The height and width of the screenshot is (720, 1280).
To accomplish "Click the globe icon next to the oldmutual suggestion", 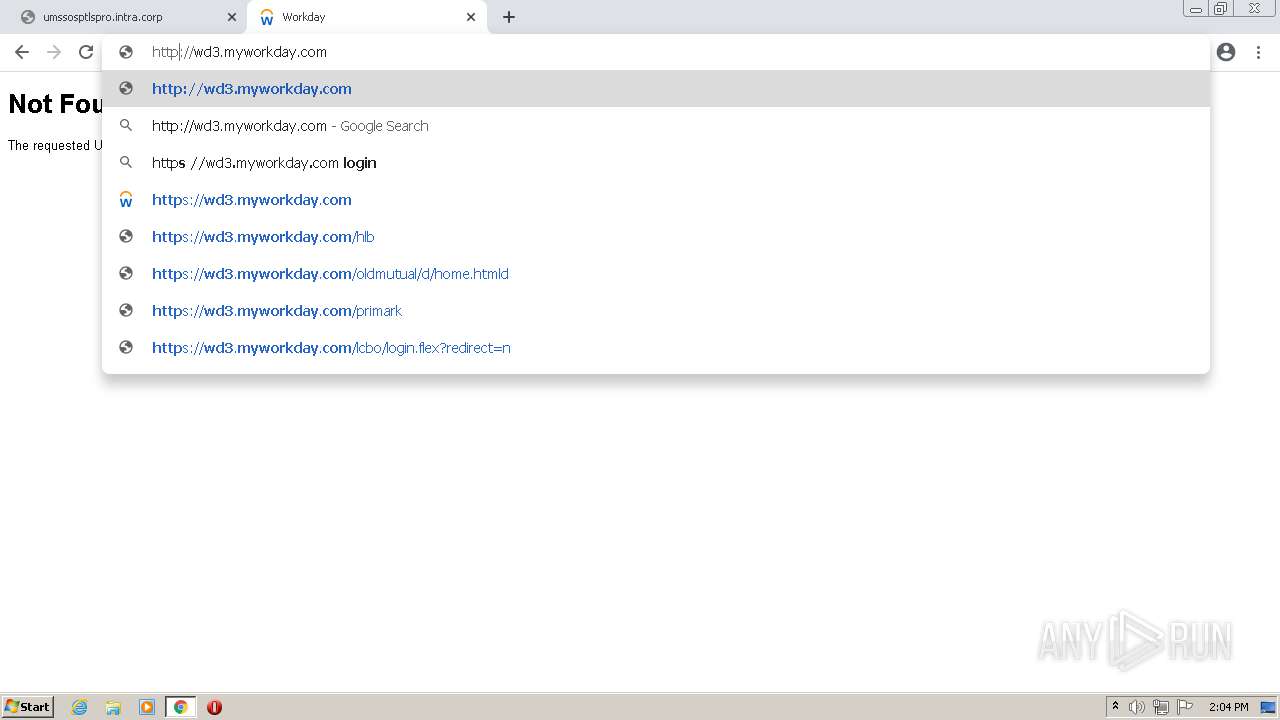I will pos(126,273).
